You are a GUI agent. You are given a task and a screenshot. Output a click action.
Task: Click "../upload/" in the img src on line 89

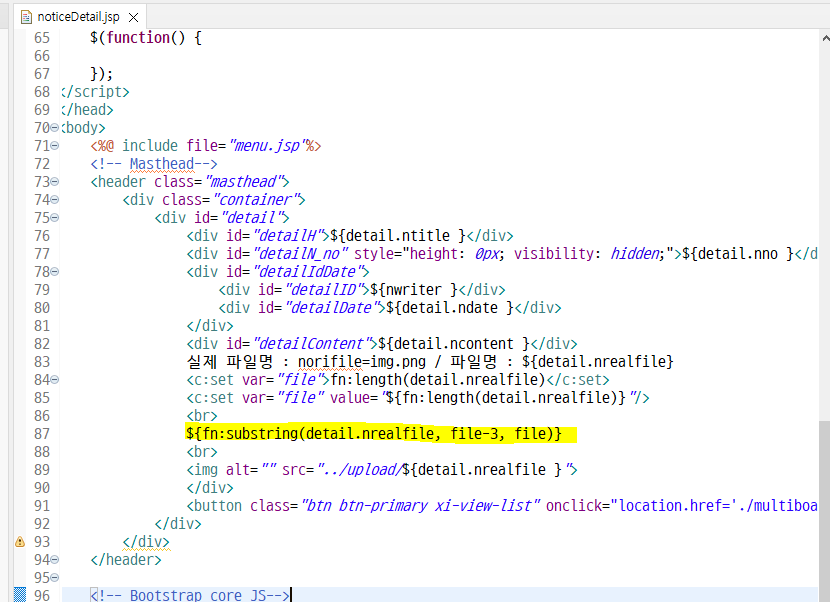pos(359,470)
